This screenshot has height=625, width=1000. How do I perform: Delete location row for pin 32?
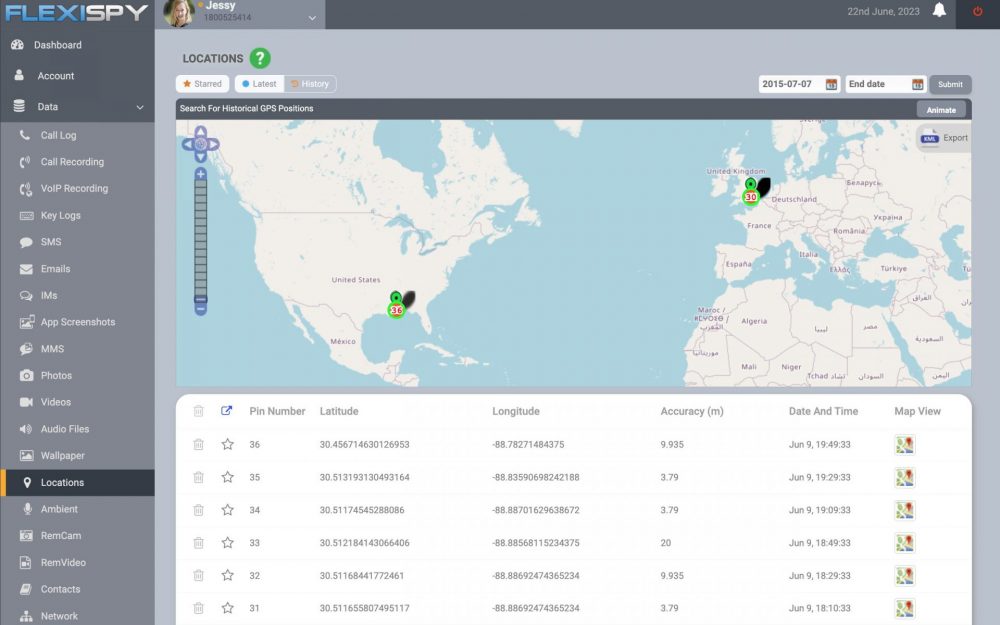click(x=198, y=575)
